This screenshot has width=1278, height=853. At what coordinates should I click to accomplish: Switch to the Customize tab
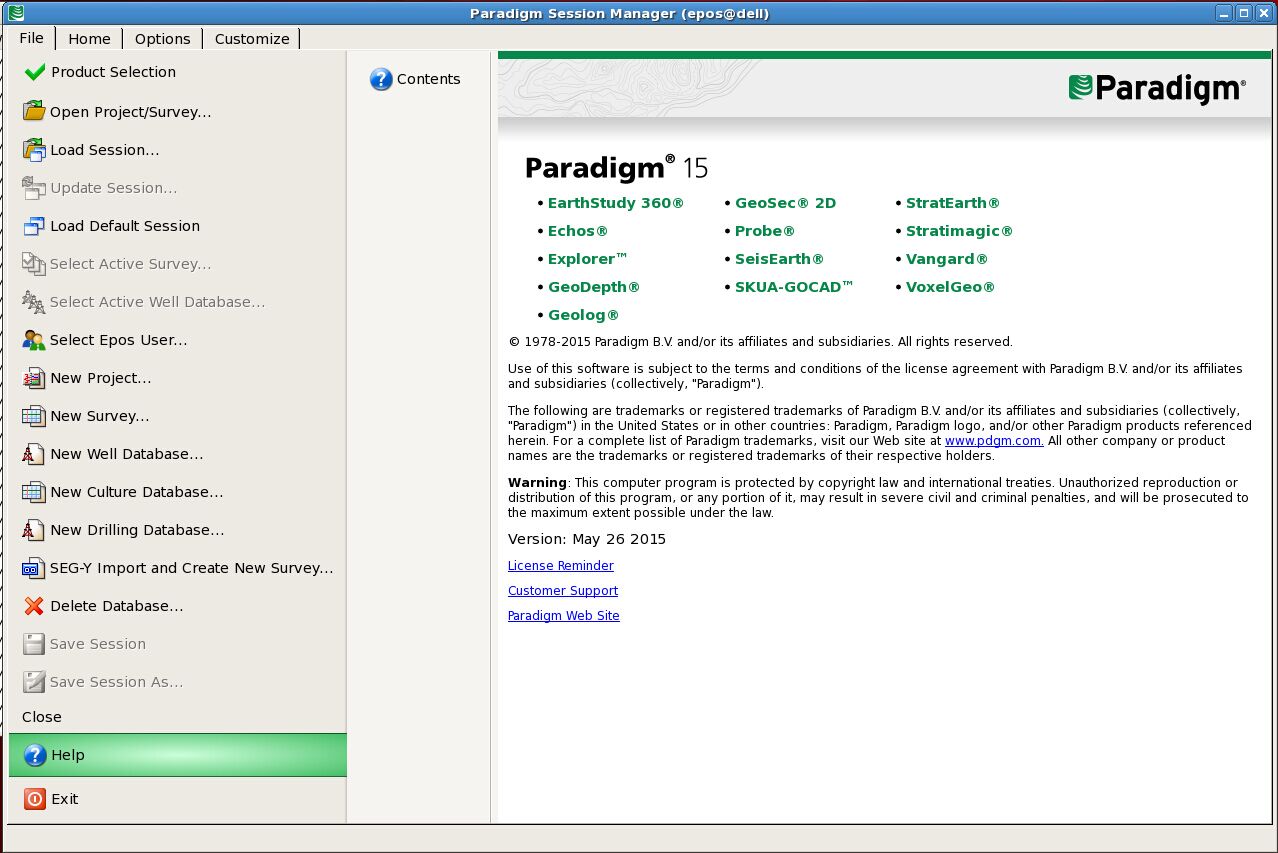coord(252,39)
